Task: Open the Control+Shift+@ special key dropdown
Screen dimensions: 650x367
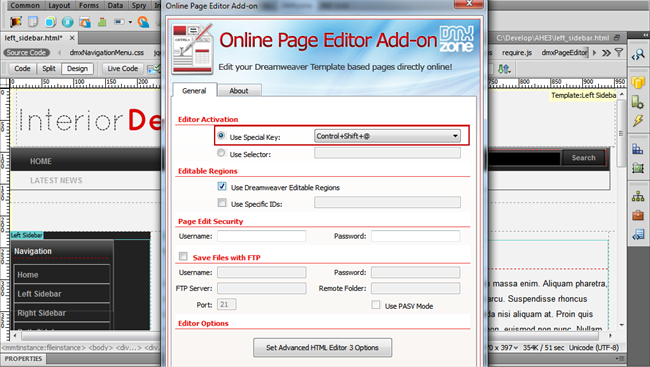Action: [x=387, y=136]
